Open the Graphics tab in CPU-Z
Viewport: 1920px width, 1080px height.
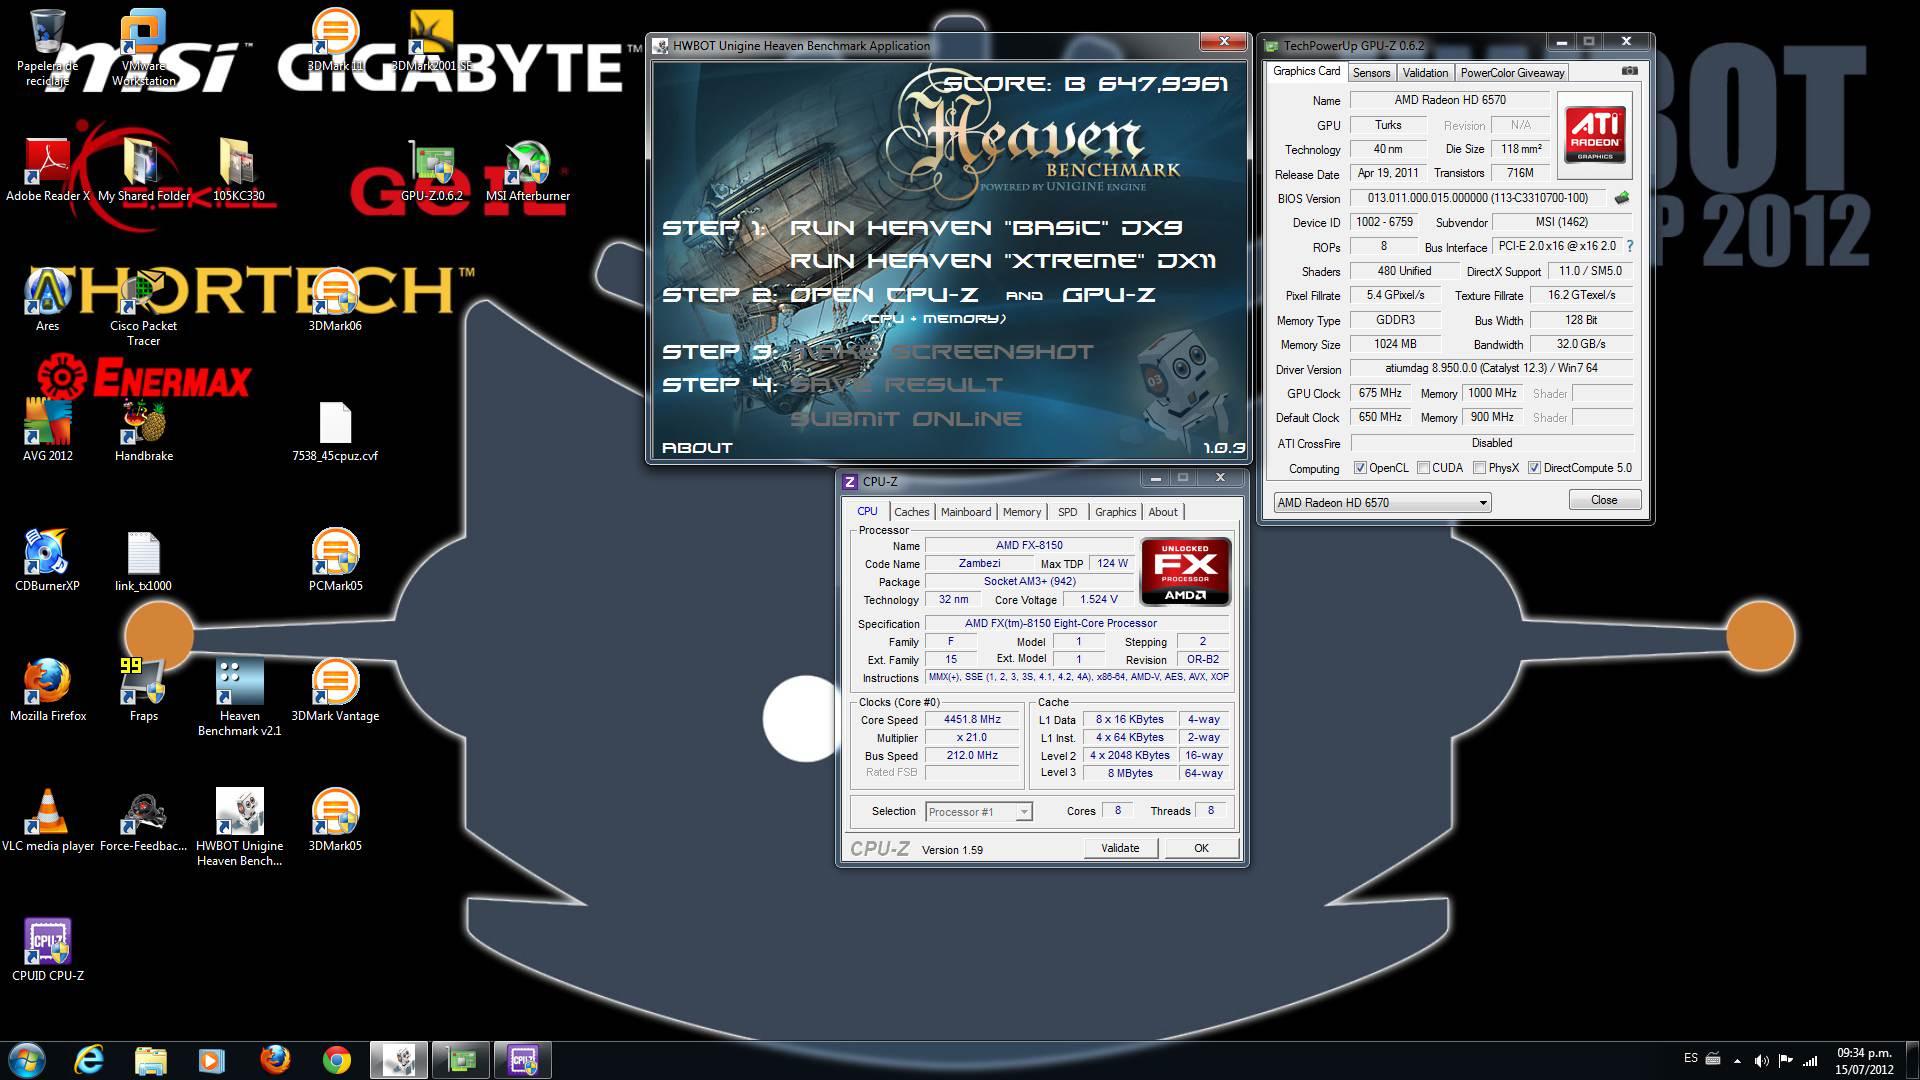tap(1115, 512)
